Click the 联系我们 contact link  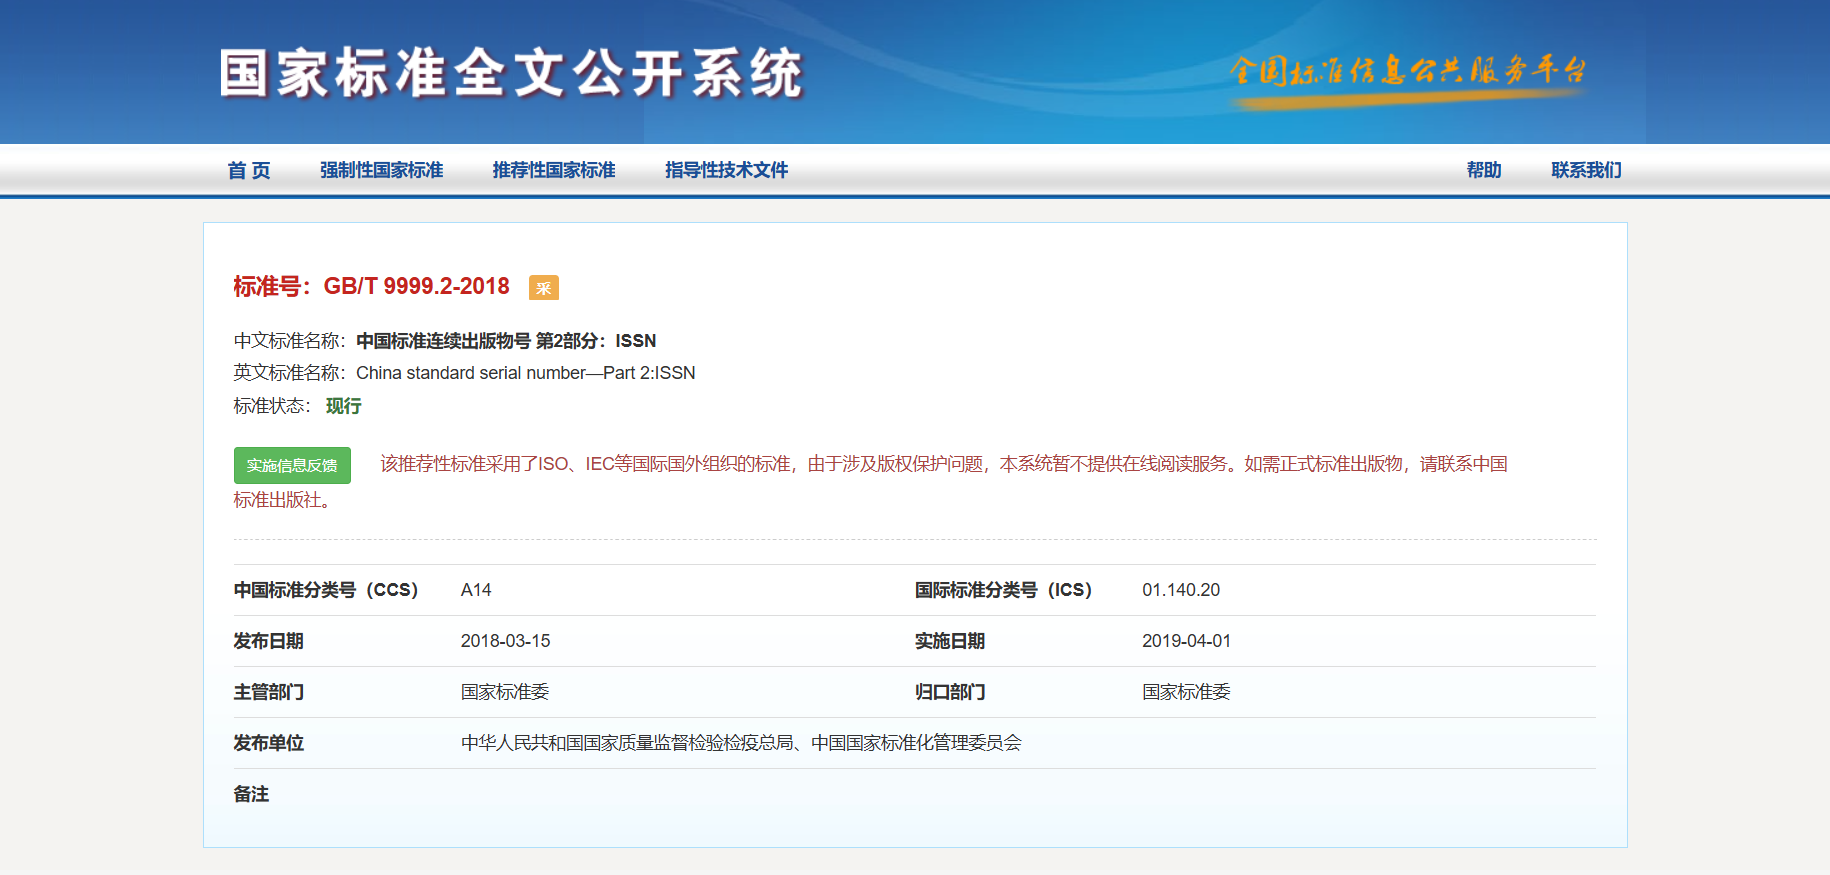point(1586,170)
